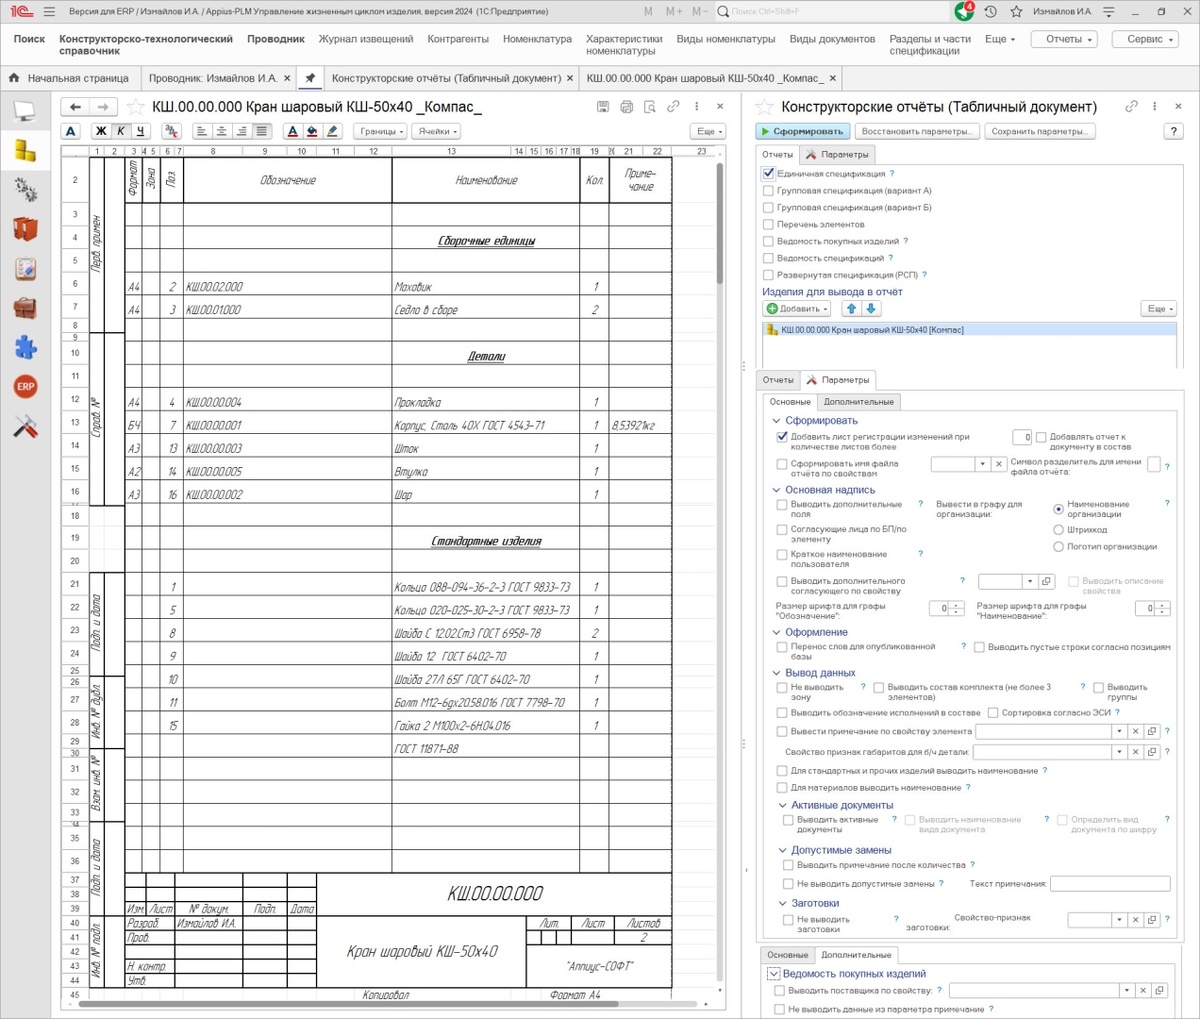Image resolution: width=1200 pixels, height=1019 pixels.
Task: Save the spreadsheet document with the diskette icon
Action: [x=602, y=106]
